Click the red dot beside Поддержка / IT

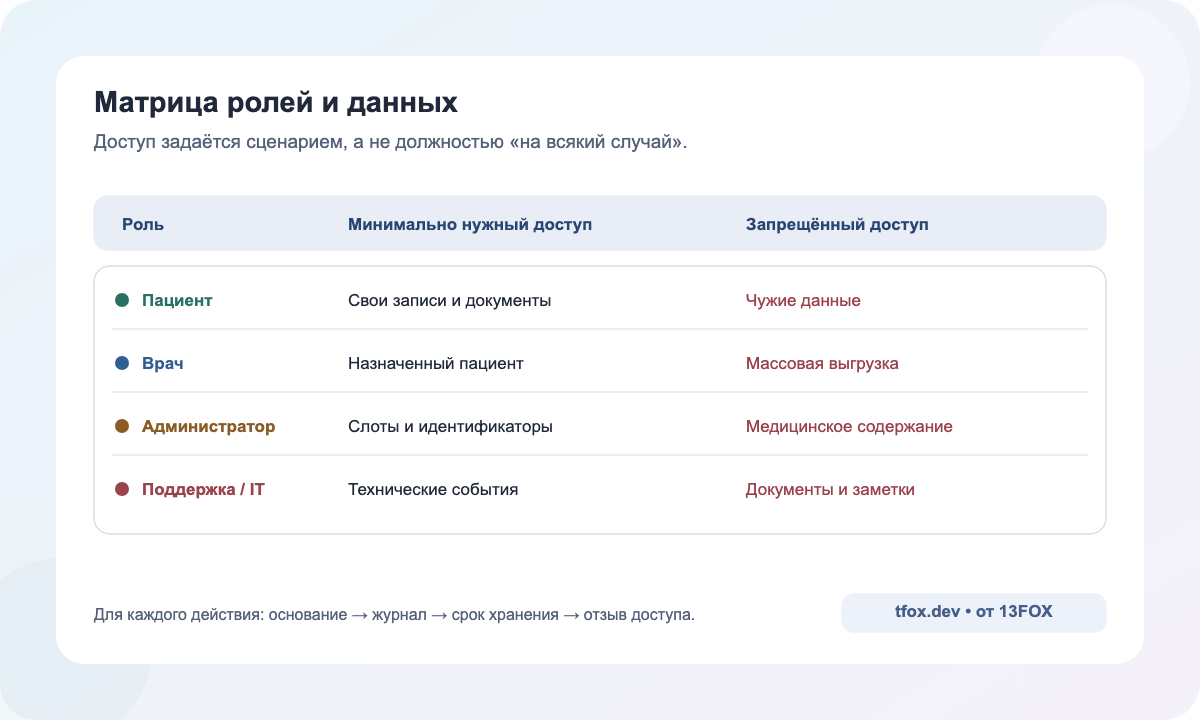[122, 489]
